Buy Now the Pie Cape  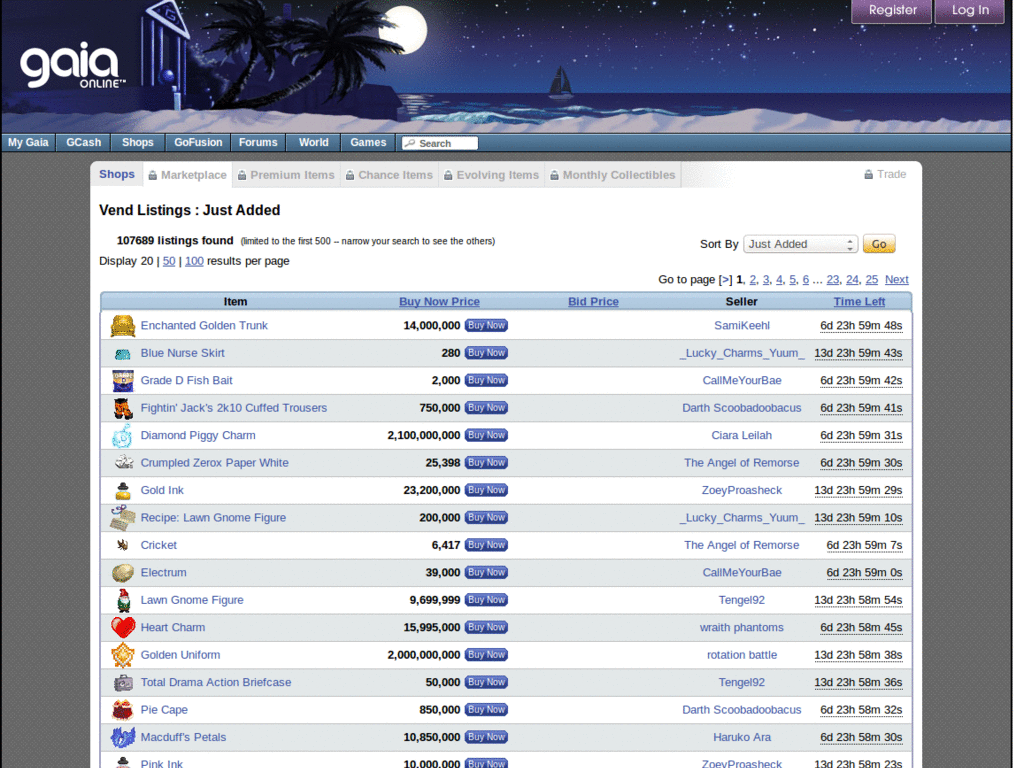pyautogui.click(x=486, y=709)
